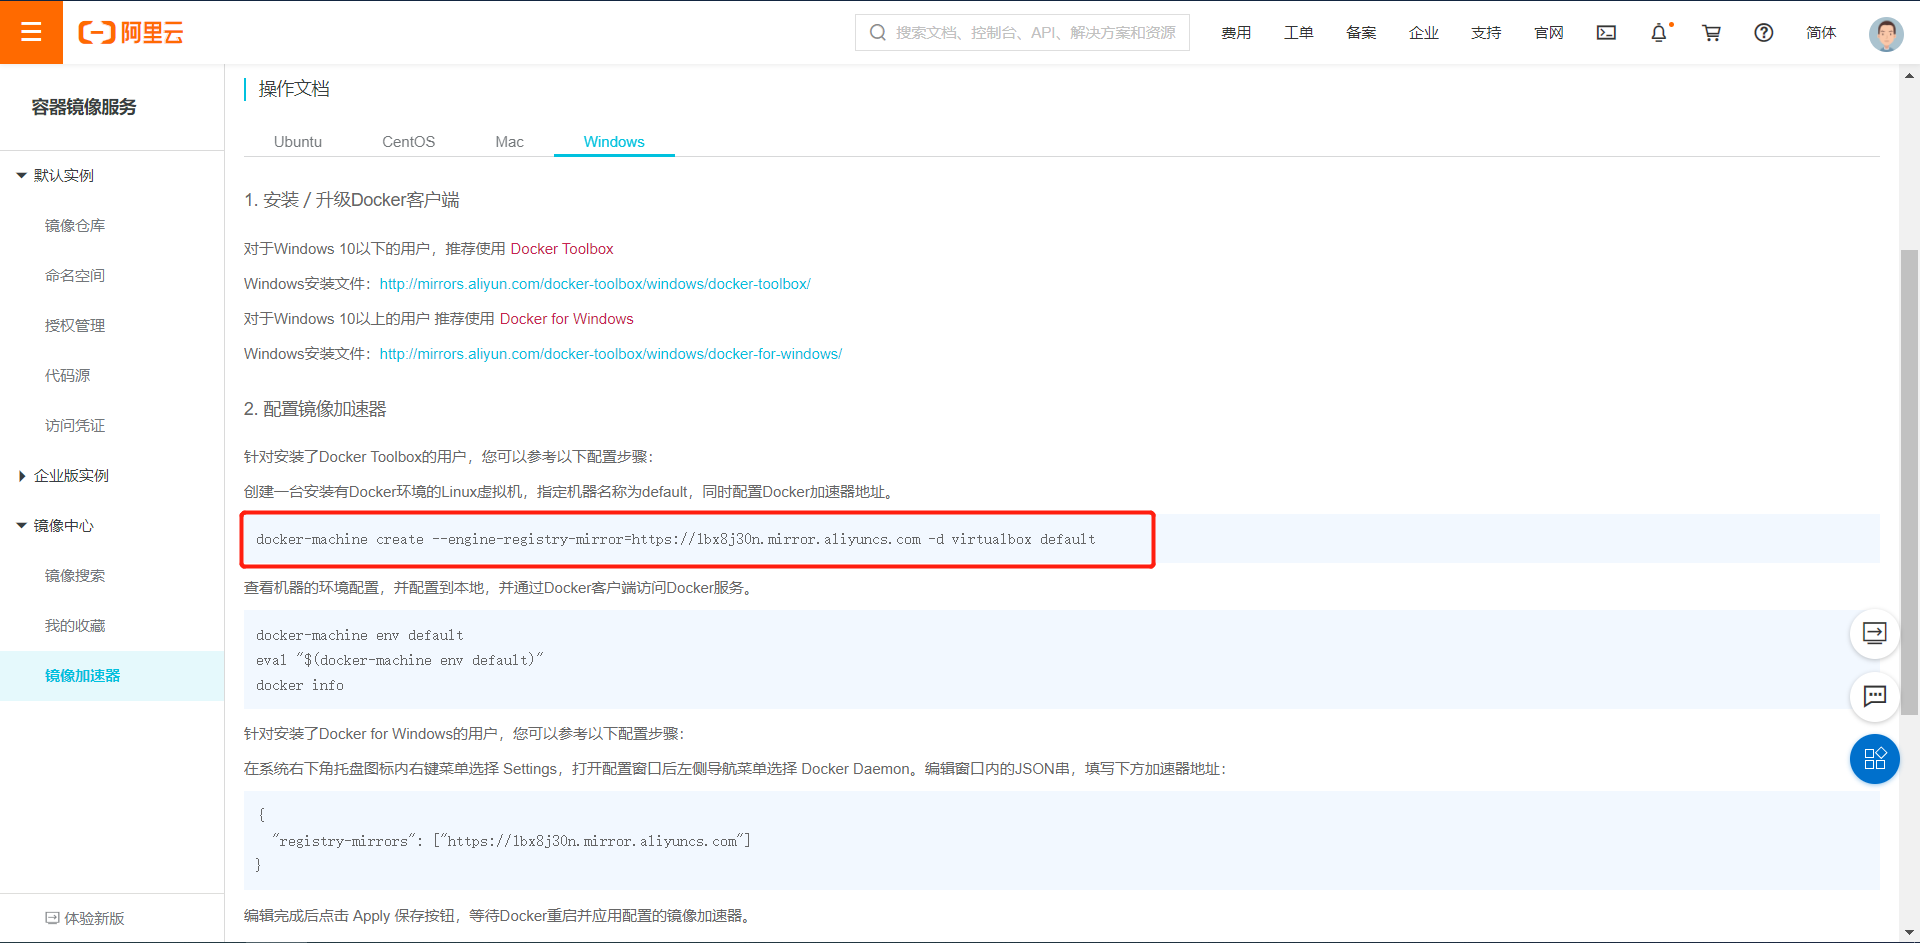This screenshot has width=1920, height=943.
Task: Click the registry-mirrors JSON line
Action: (511, 841)
